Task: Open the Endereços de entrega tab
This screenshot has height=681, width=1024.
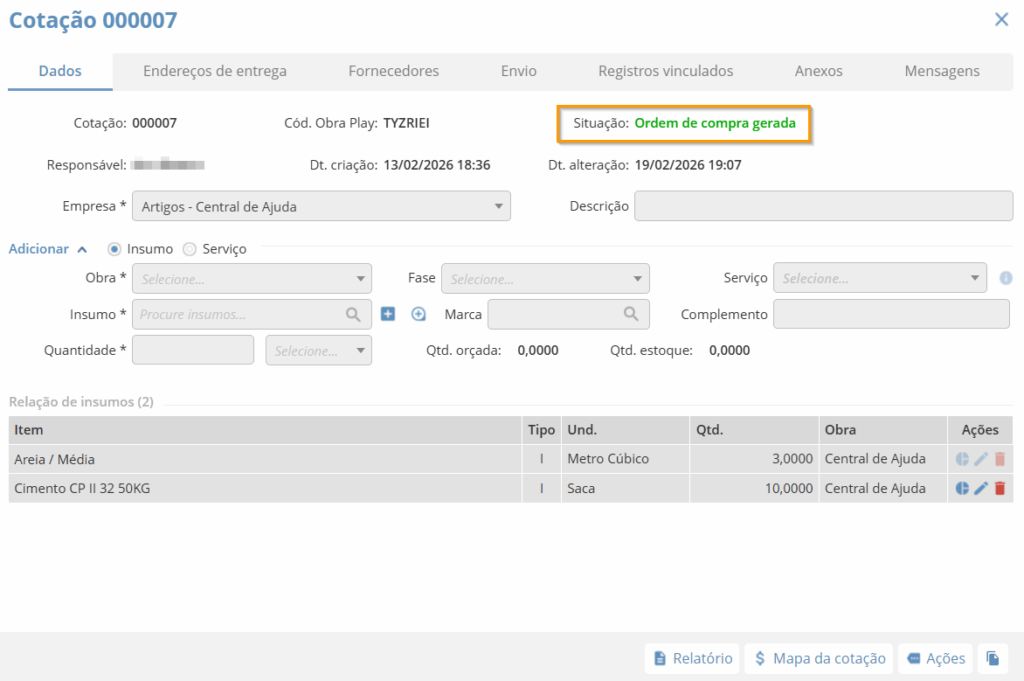Action: click(214, 71)
